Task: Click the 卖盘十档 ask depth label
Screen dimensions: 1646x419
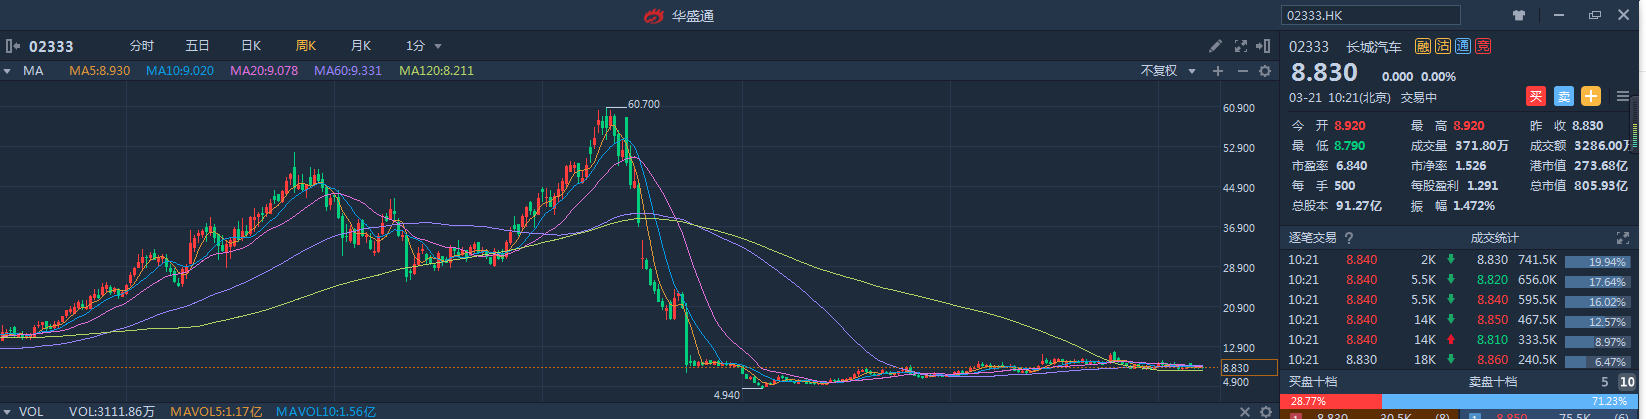Action: click(1493, 382)
